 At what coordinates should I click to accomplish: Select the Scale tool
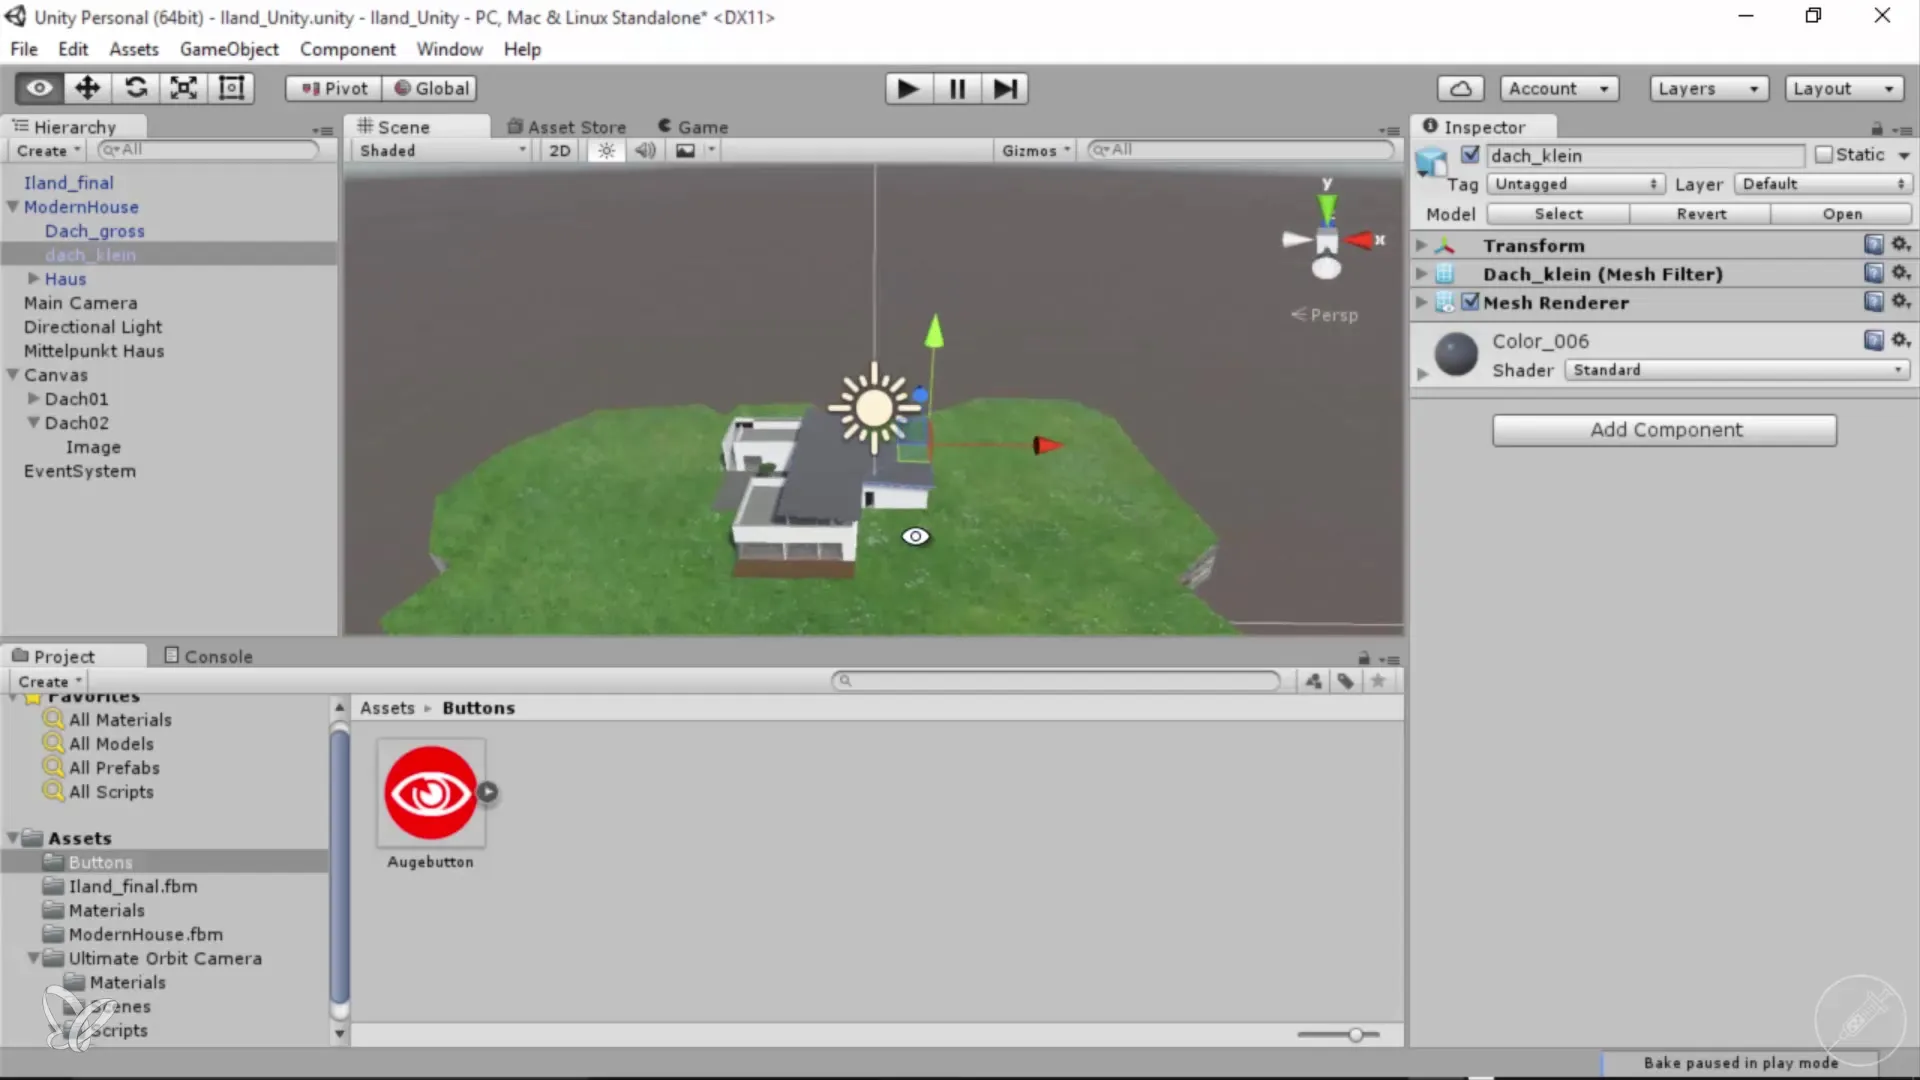point(183,88)
